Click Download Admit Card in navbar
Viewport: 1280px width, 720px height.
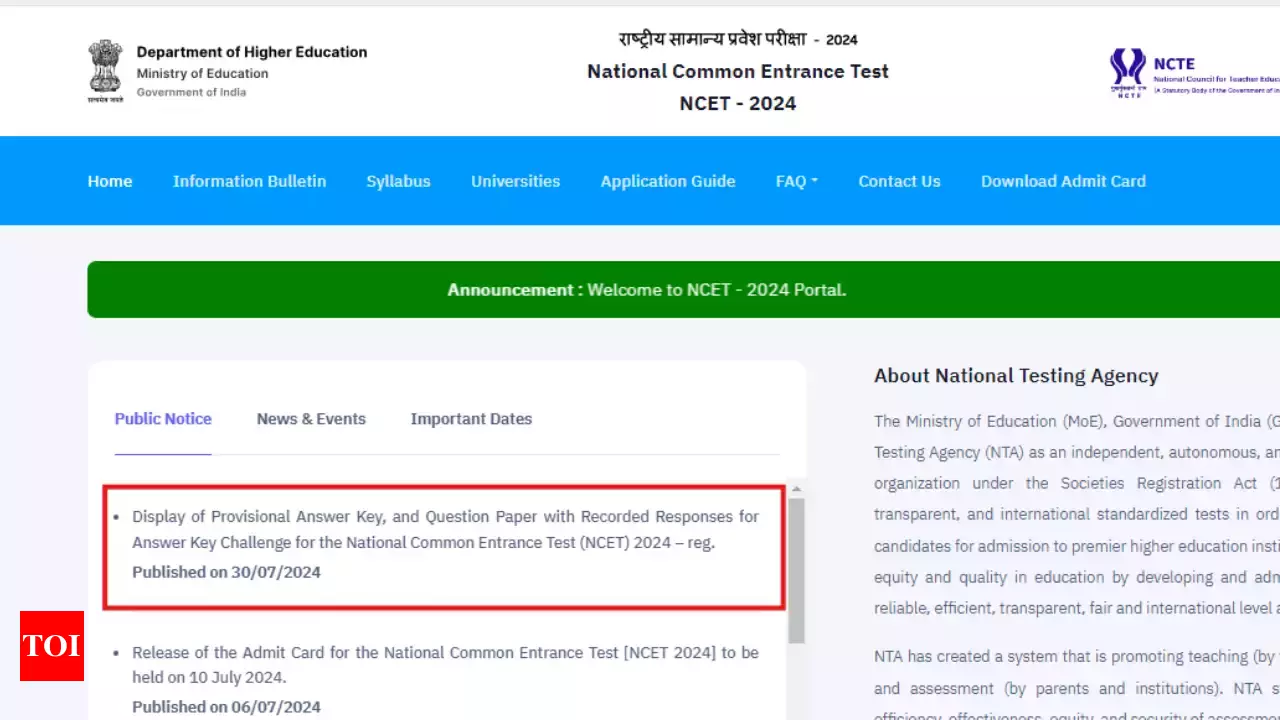1063,181
